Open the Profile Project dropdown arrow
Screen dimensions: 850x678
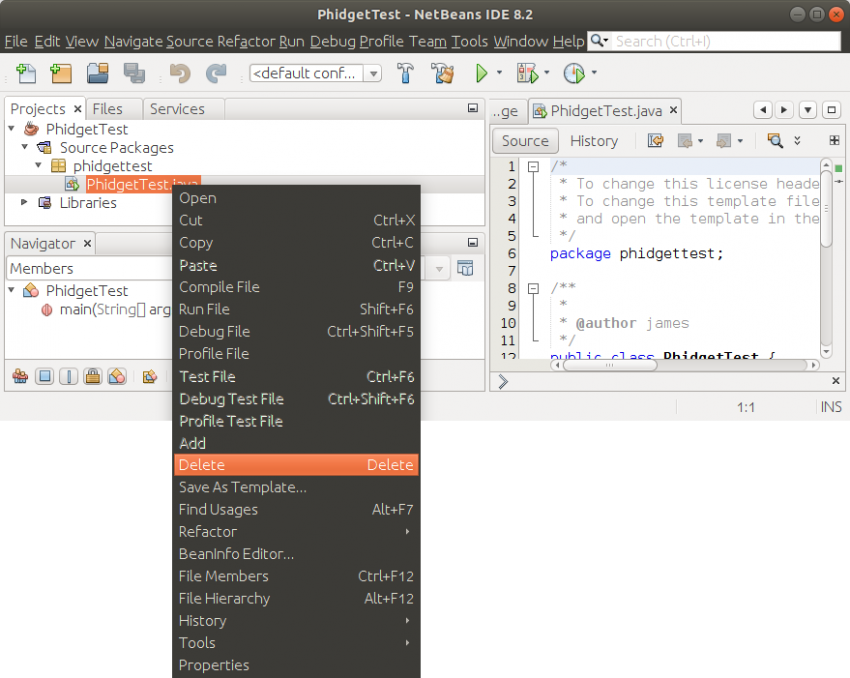click(594, 72)
